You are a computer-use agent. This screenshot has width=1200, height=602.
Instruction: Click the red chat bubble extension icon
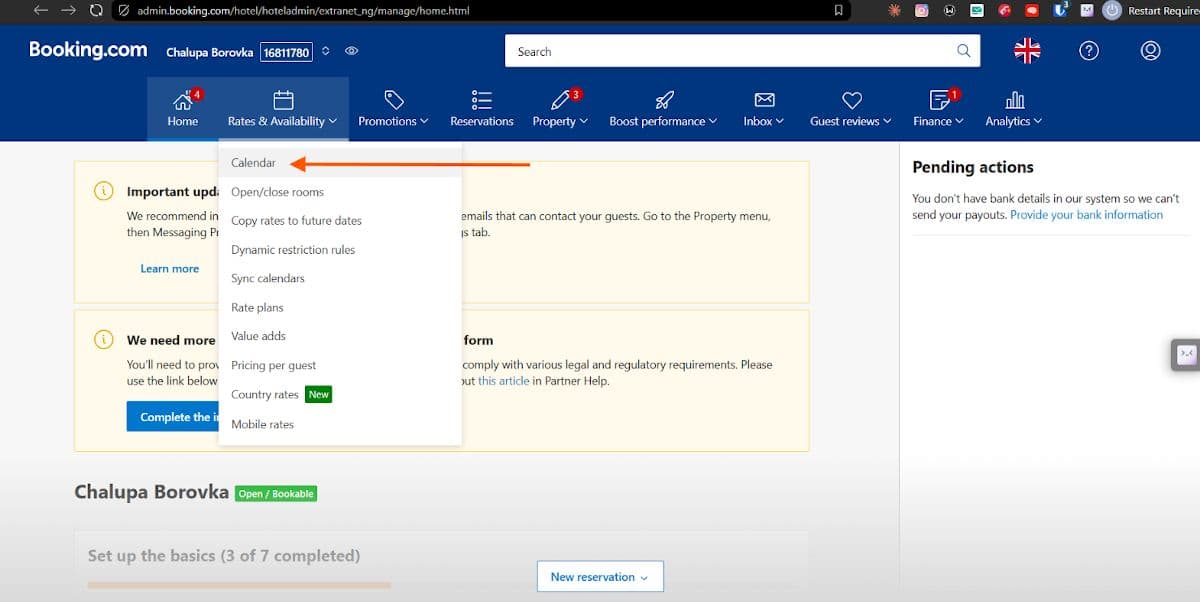(x=1032, y=10)
